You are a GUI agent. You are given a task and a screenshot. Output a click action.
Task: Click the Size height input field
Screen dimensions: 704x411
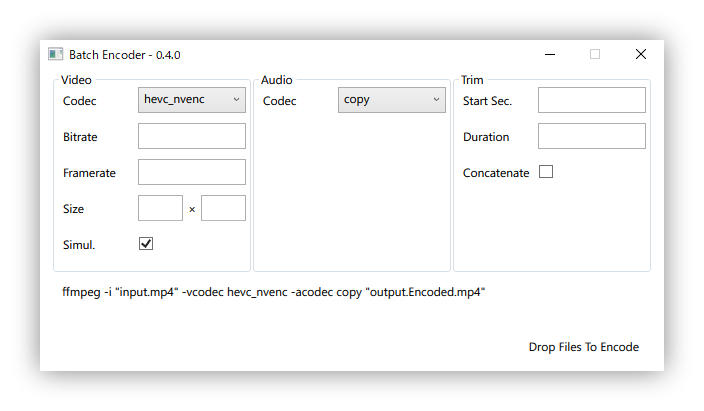pos(223,208)
